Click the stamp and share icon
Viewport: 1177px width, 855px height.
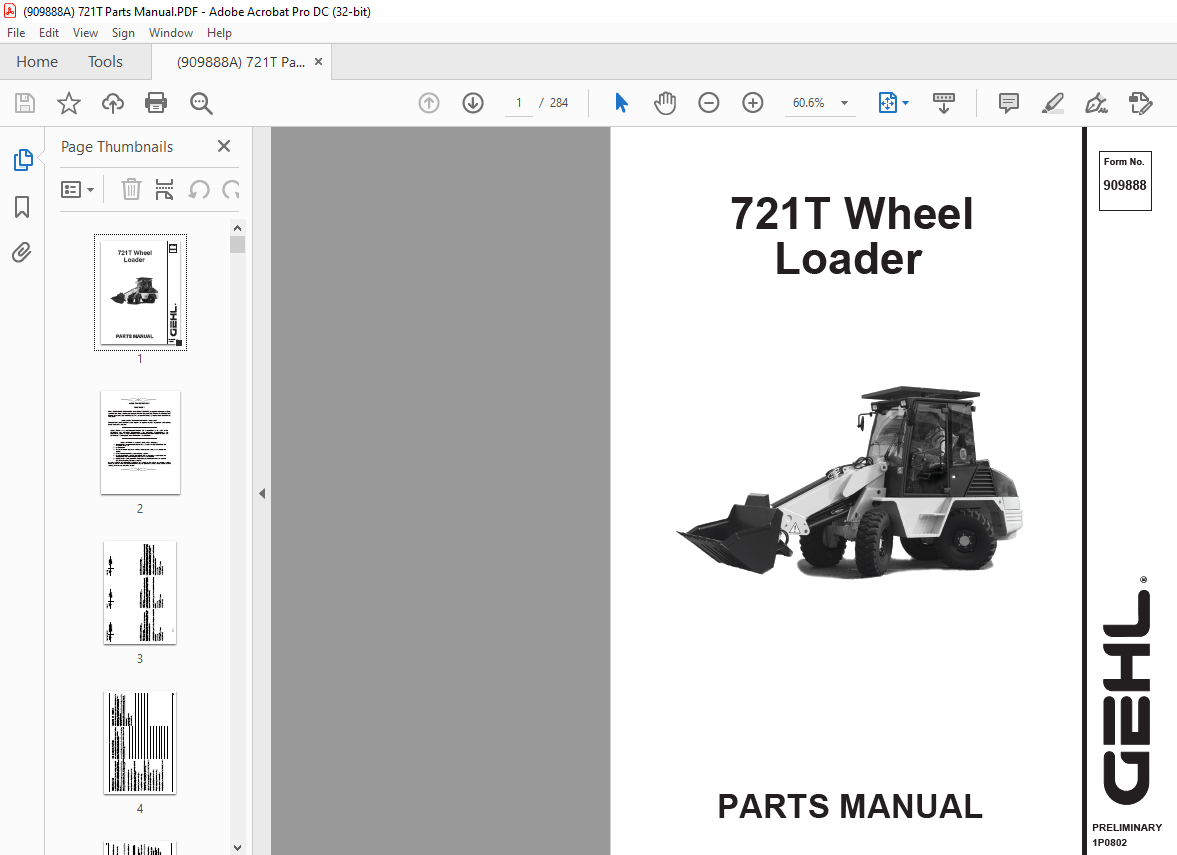click(x=1140, y=103)
